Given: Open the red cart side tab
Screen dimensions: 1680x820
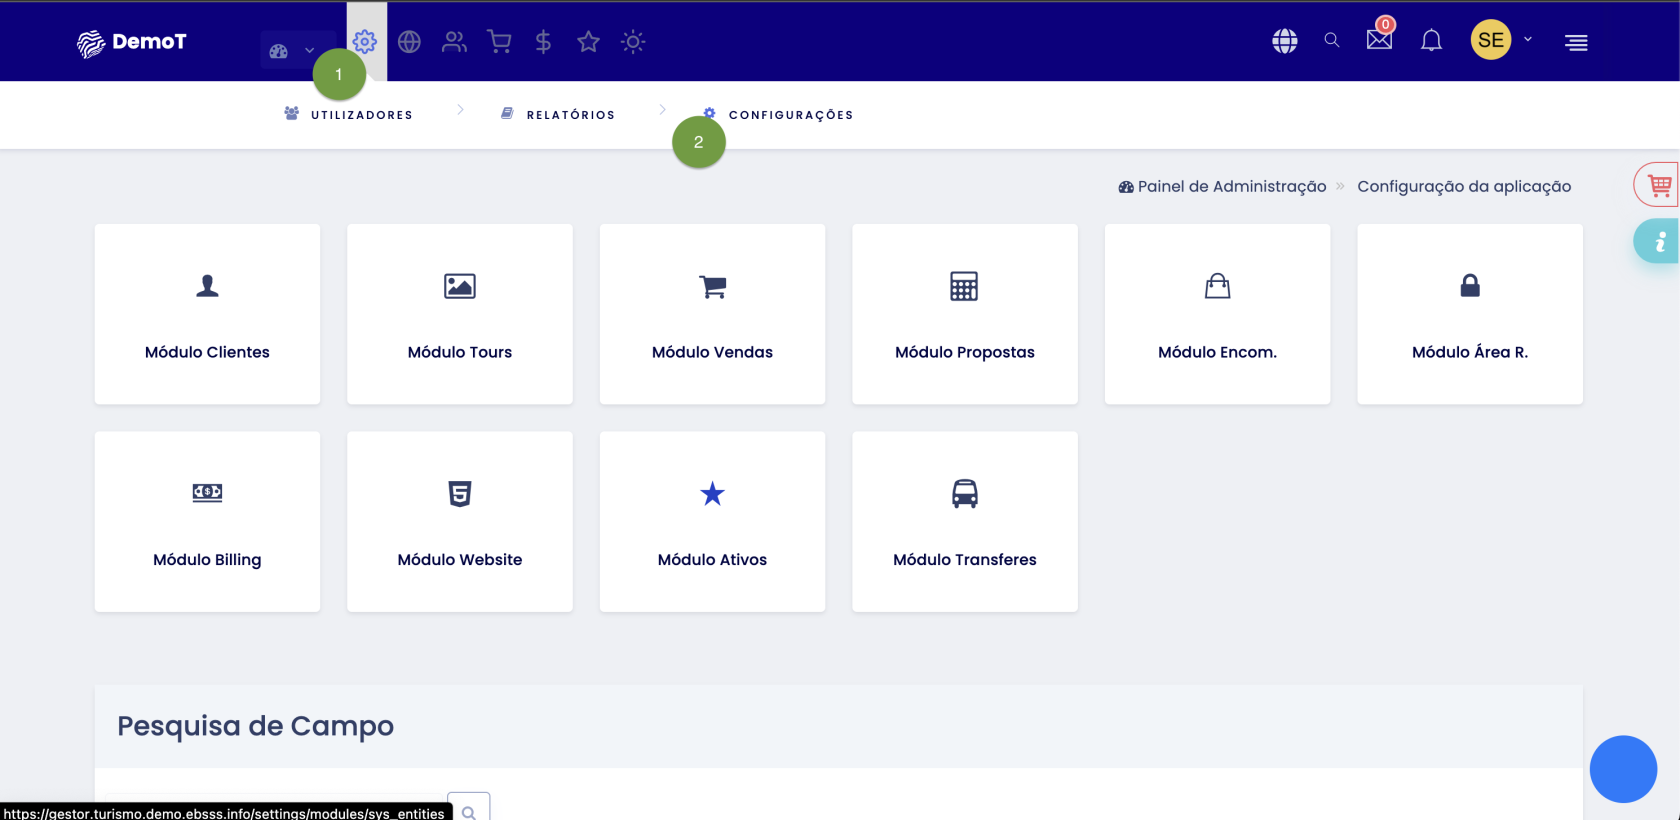Looking at the screenshot, I should tap(1657, 185).
